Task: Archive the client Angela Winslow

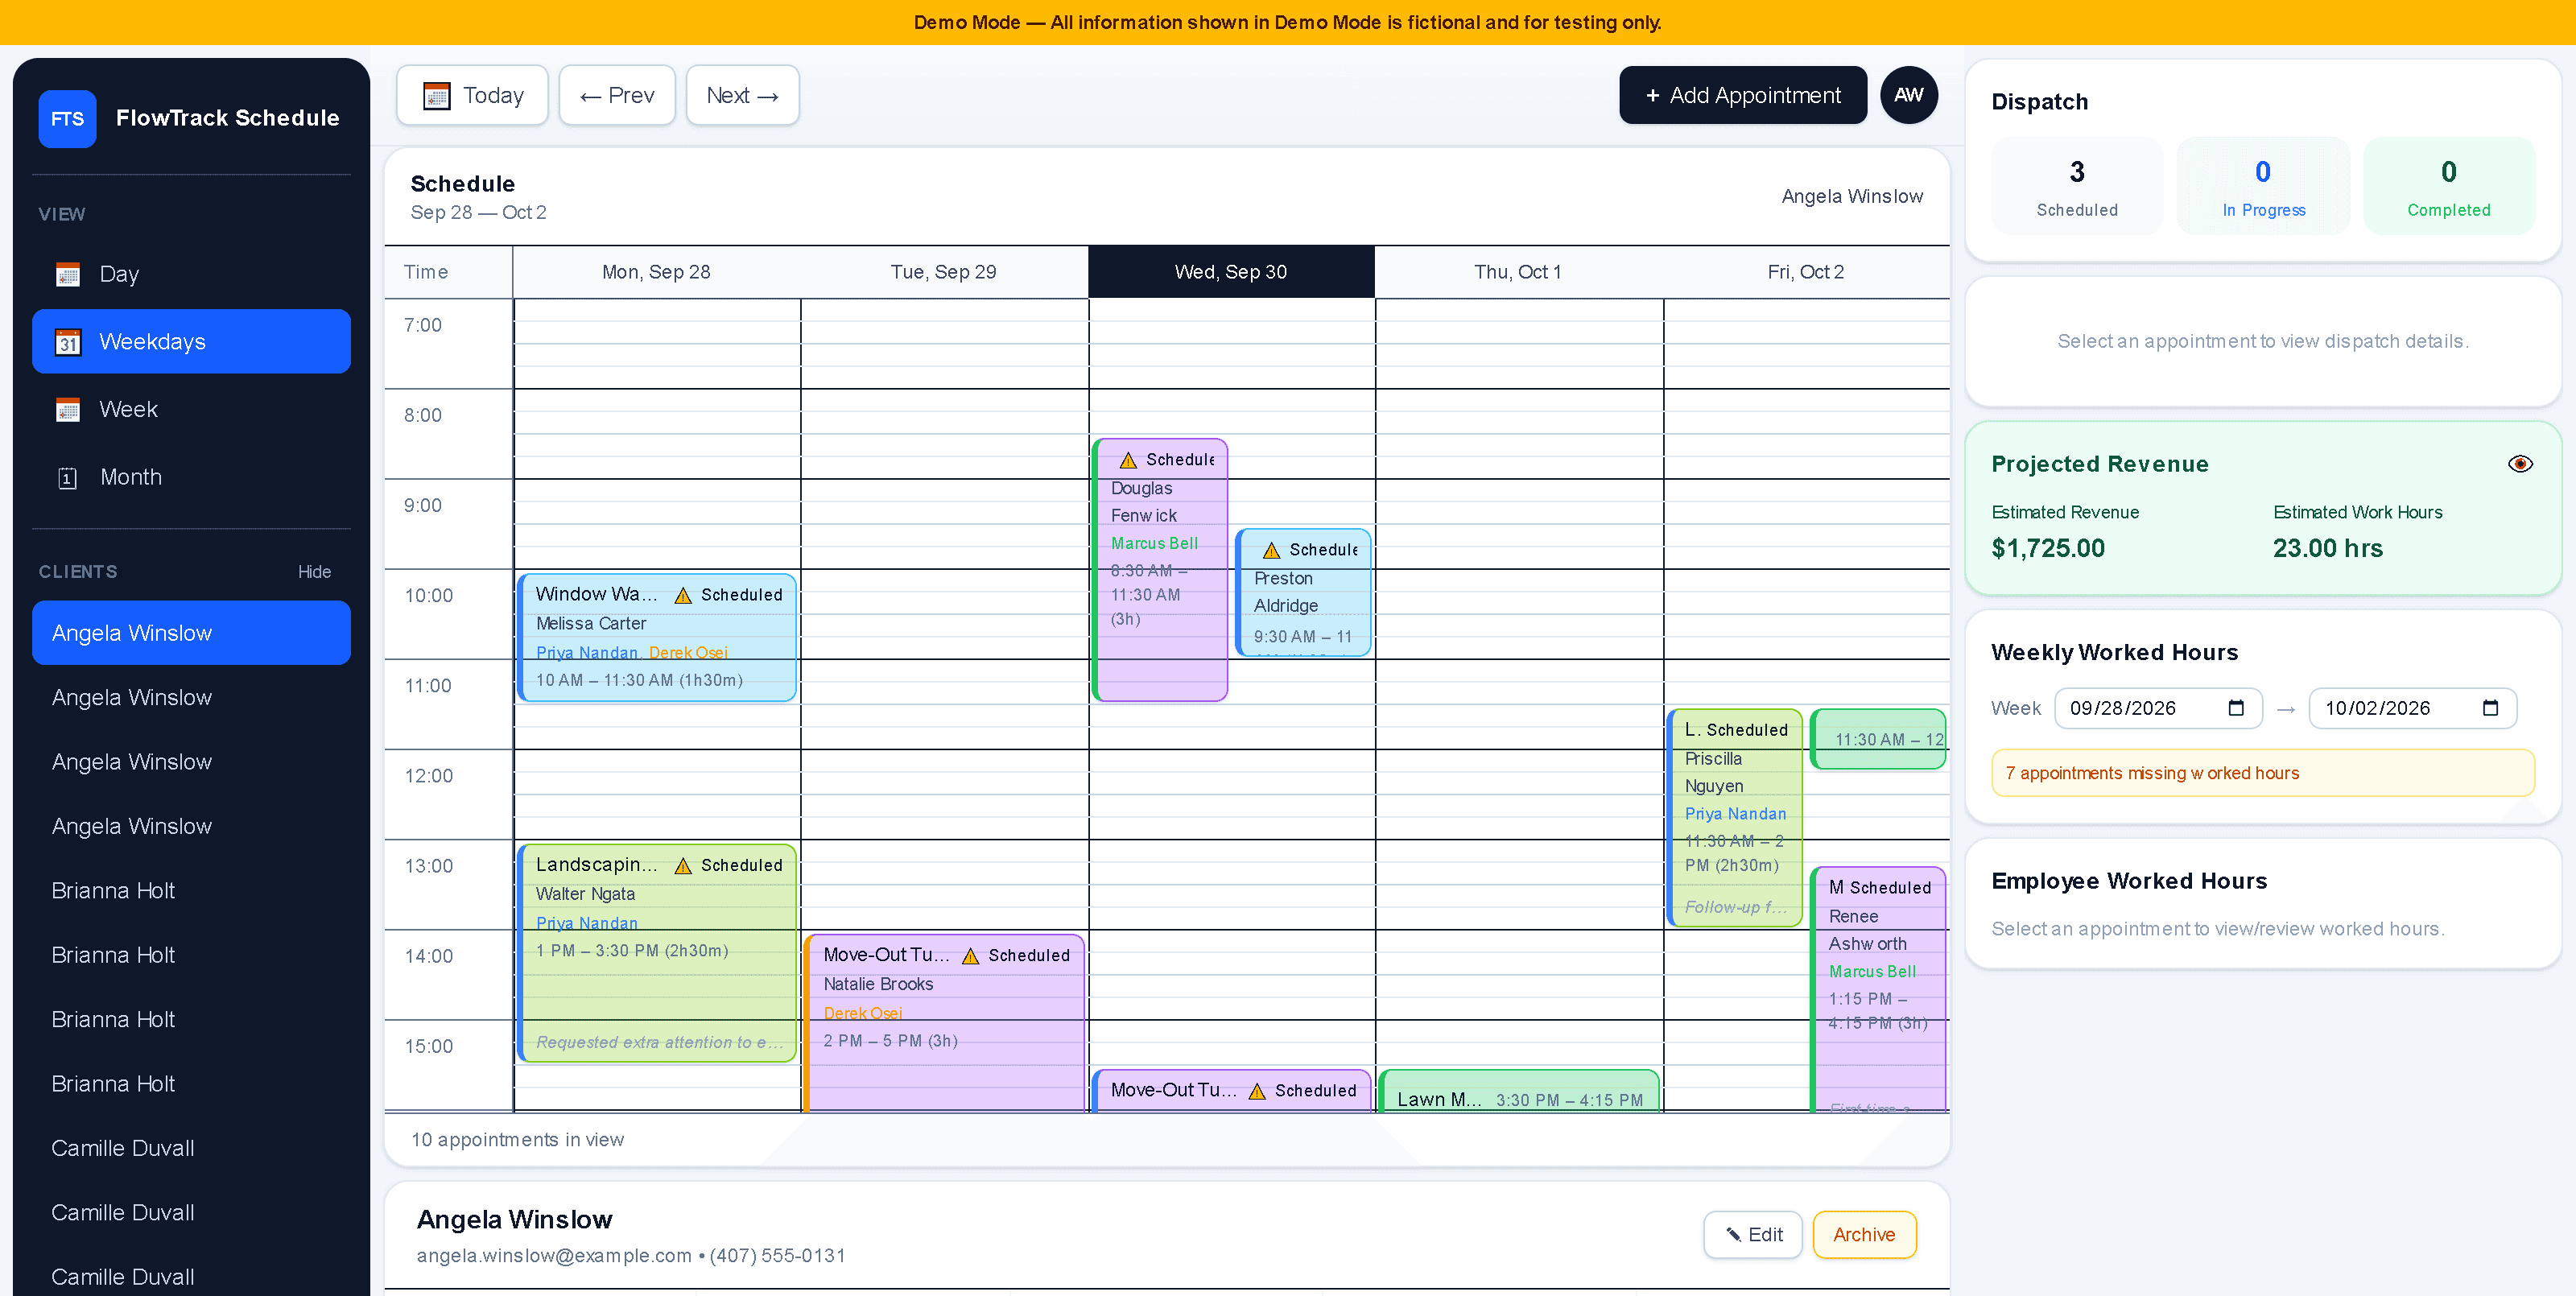Action: tap(1864, 1235)
